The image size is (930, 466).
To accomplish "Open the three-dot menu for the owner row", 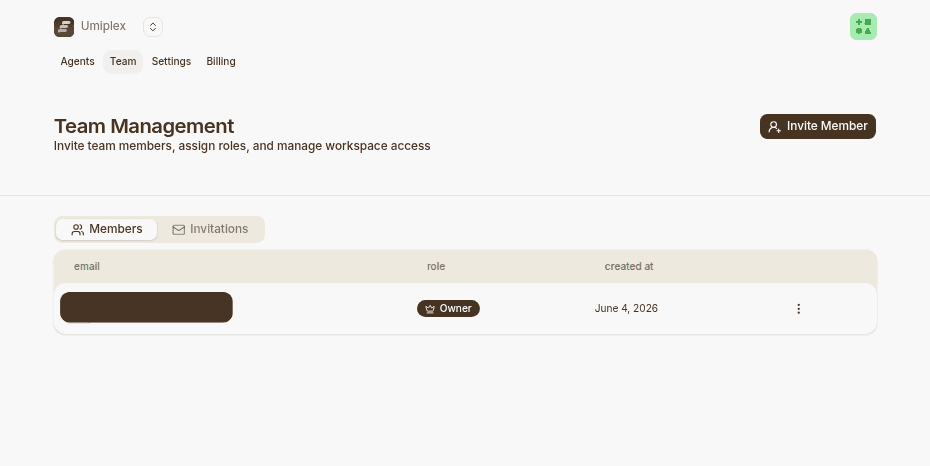I will pyautogui.click(x=798, y=308).
